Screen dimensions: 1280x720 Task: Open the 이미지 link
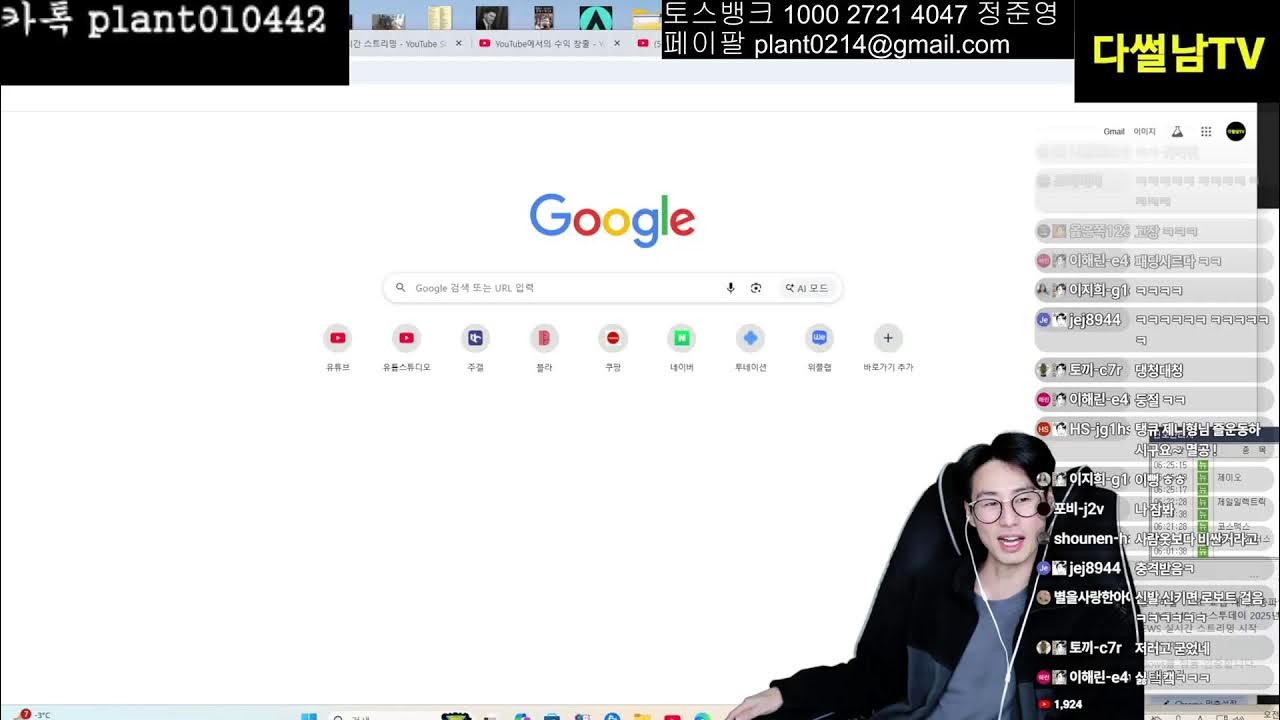[1144, 132]
